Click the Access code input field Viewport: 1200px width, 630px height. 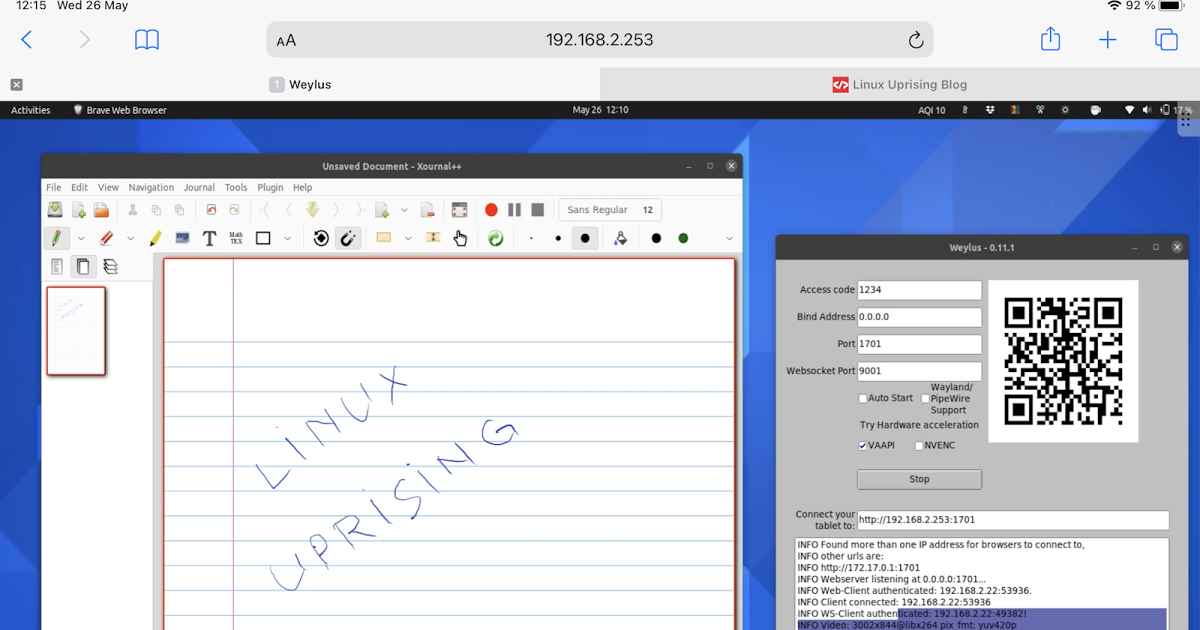[x=919, y=290]
